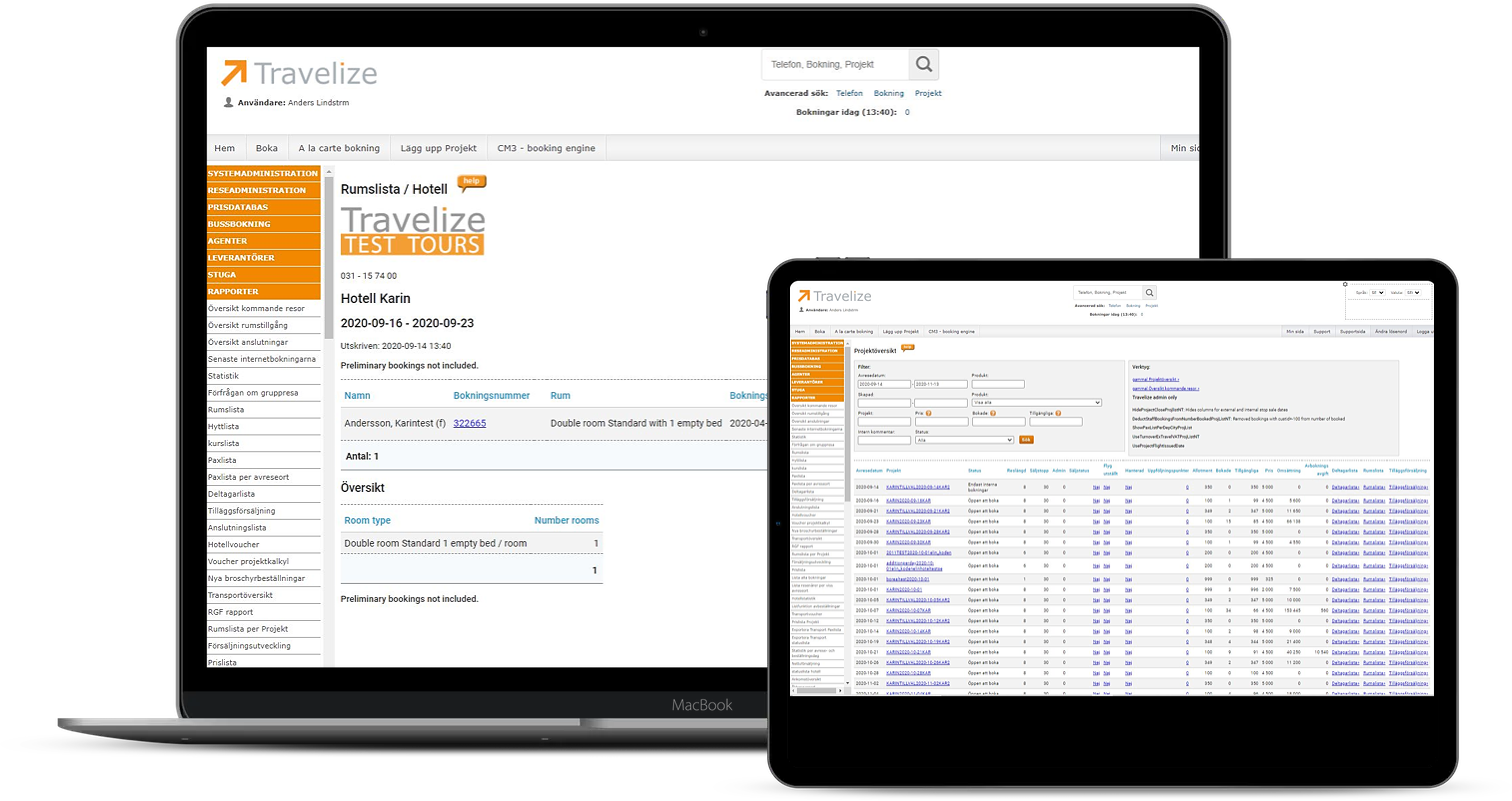The image size is (1512, 801).
Task: Click the laptop search magnifier icon
Action: click(923, 65)
